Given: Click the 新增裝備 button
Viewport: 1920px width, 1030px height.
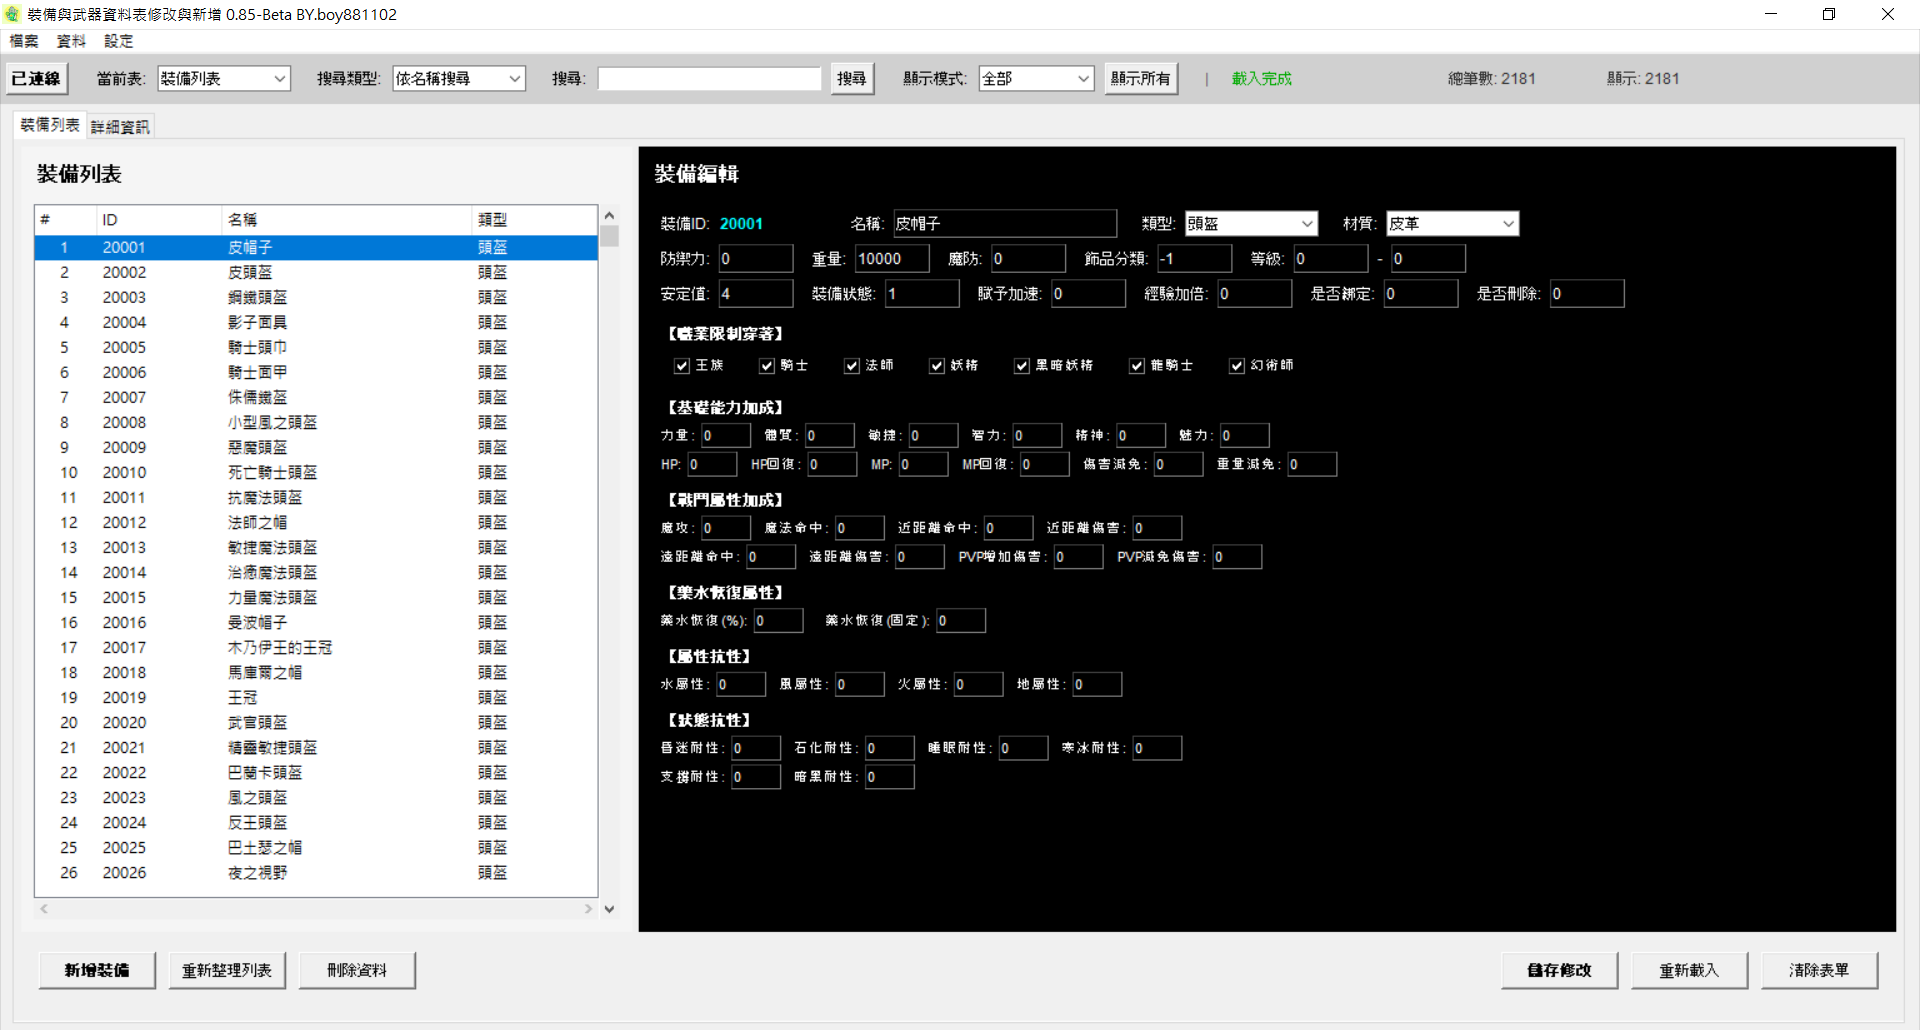Looking at the screenshot, I should [x=97, y=970].
